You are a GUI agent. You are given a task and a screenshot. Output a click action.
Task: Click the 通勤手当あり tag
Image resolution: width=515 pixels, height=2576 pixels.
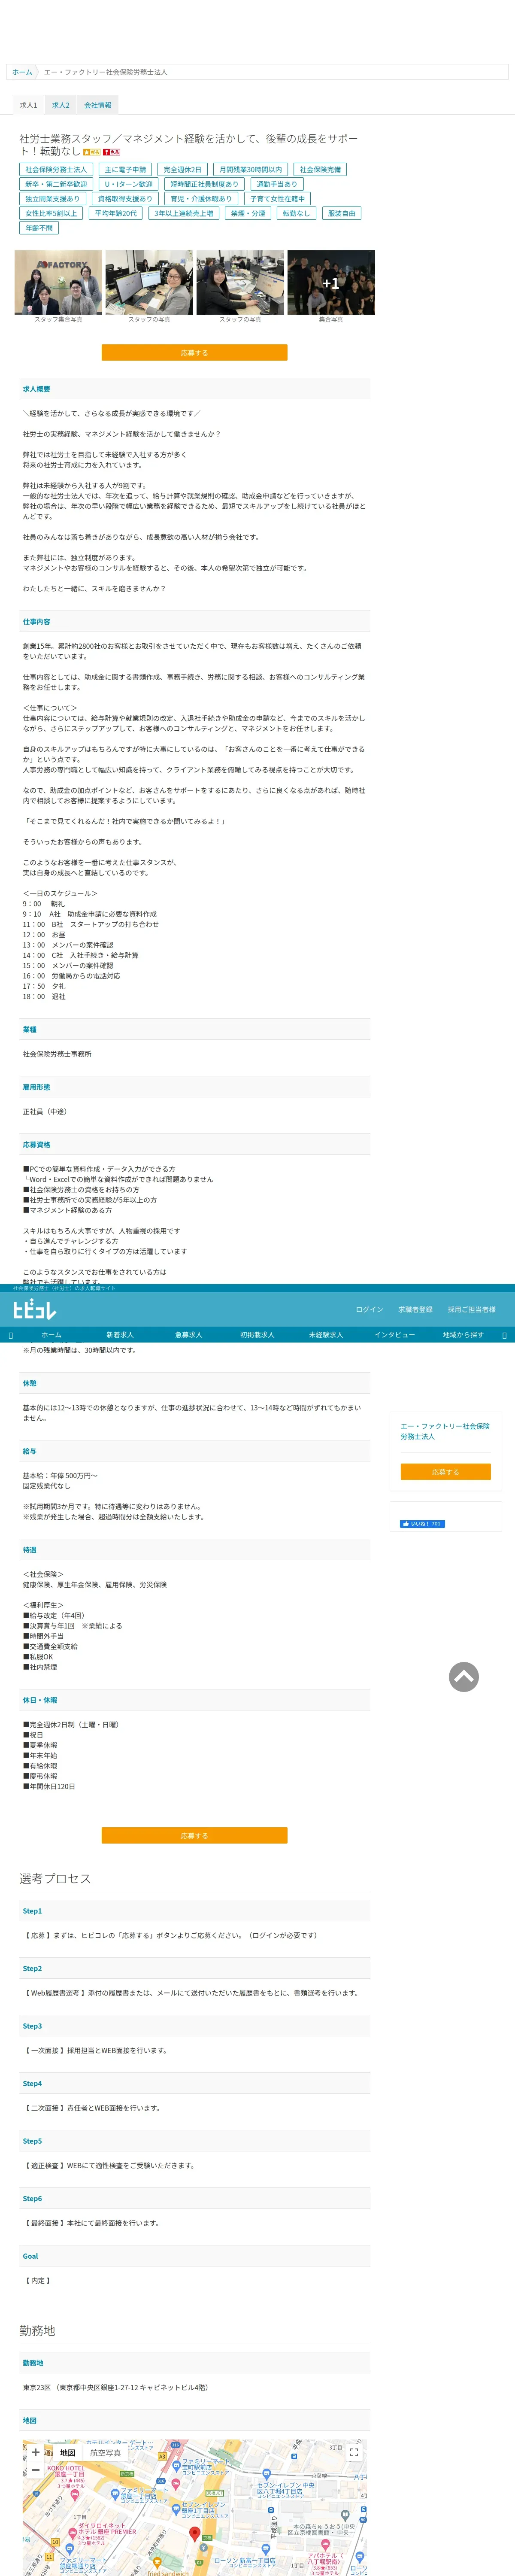tap(277, 184)
